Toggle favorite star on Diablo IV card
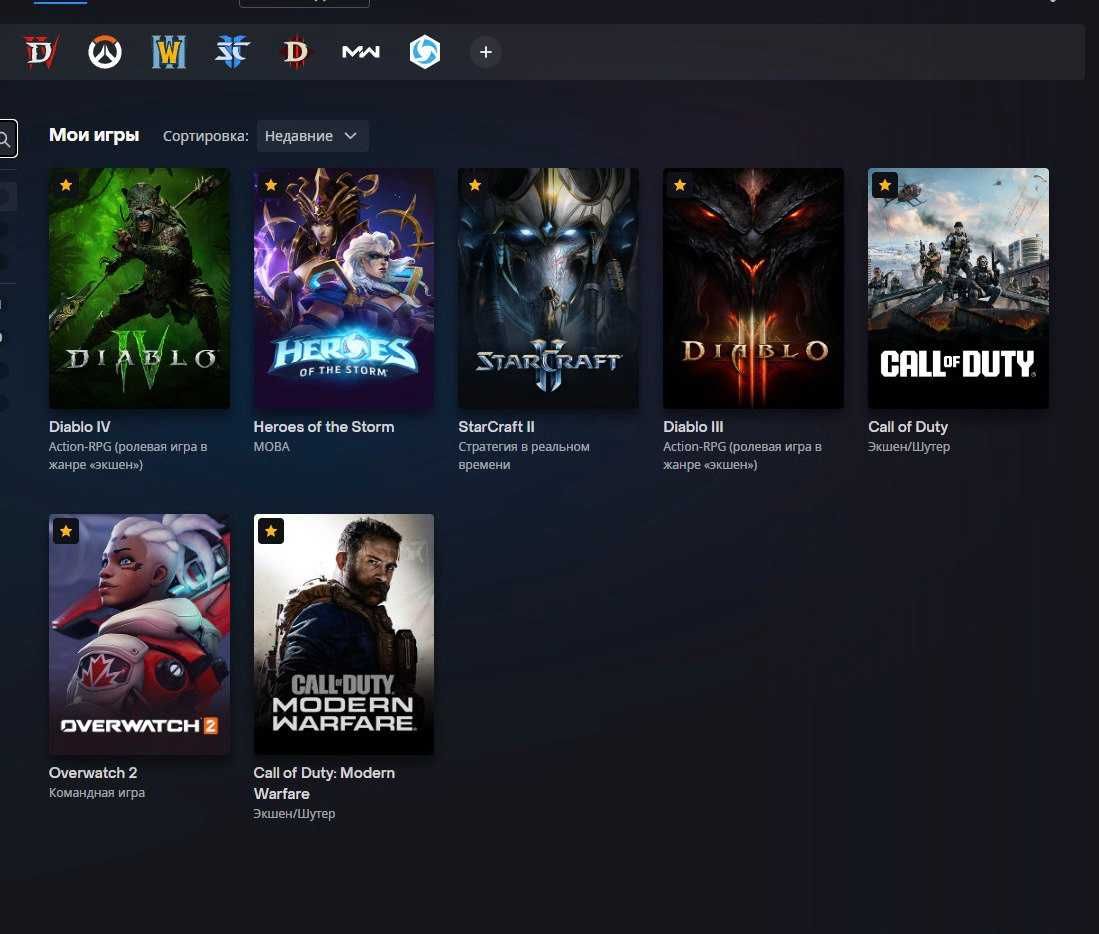 pos(66,185)
